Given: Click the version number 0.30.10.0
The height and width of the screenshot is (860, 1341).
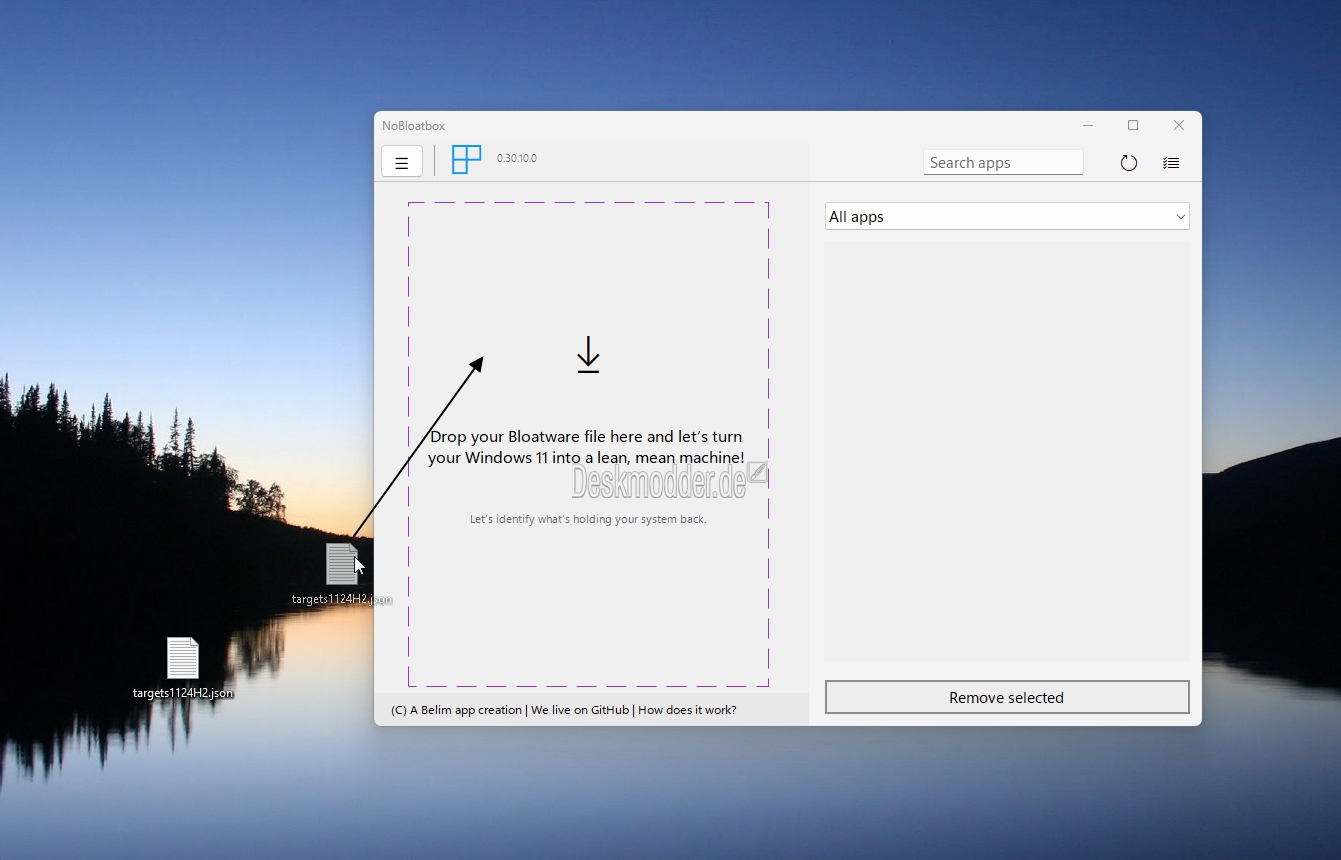Looking at the screenshot, I should click(517, 158).
